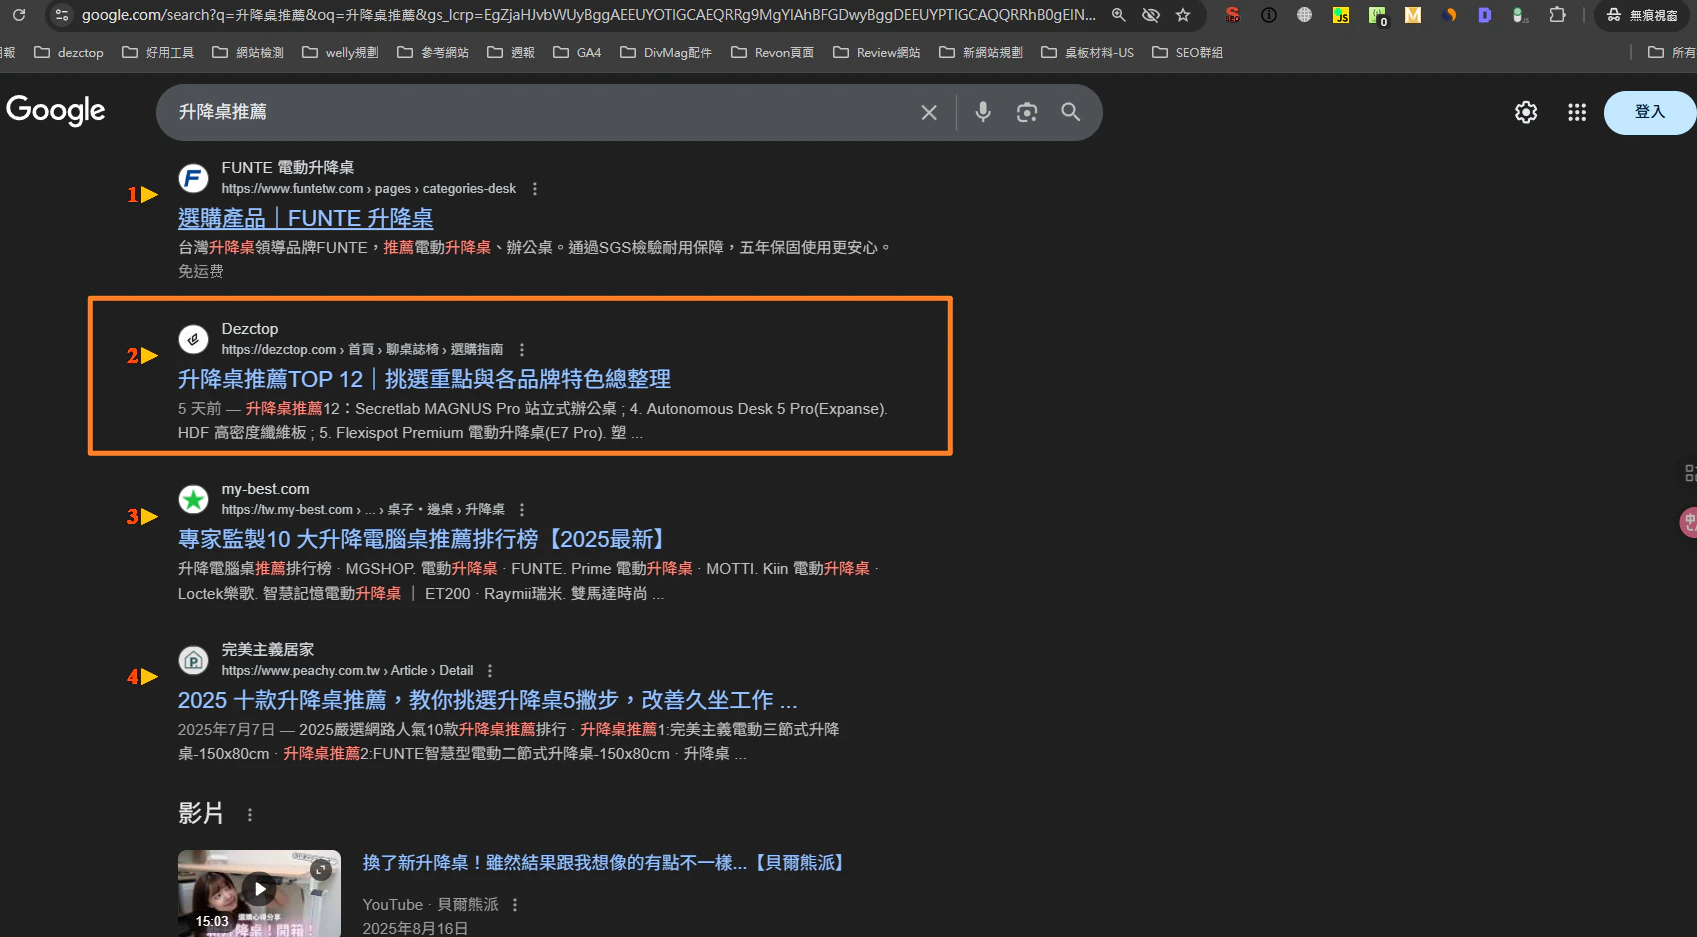
Task: Open the SEO群組 bookmark folder
Action: tap(1187, 52)
